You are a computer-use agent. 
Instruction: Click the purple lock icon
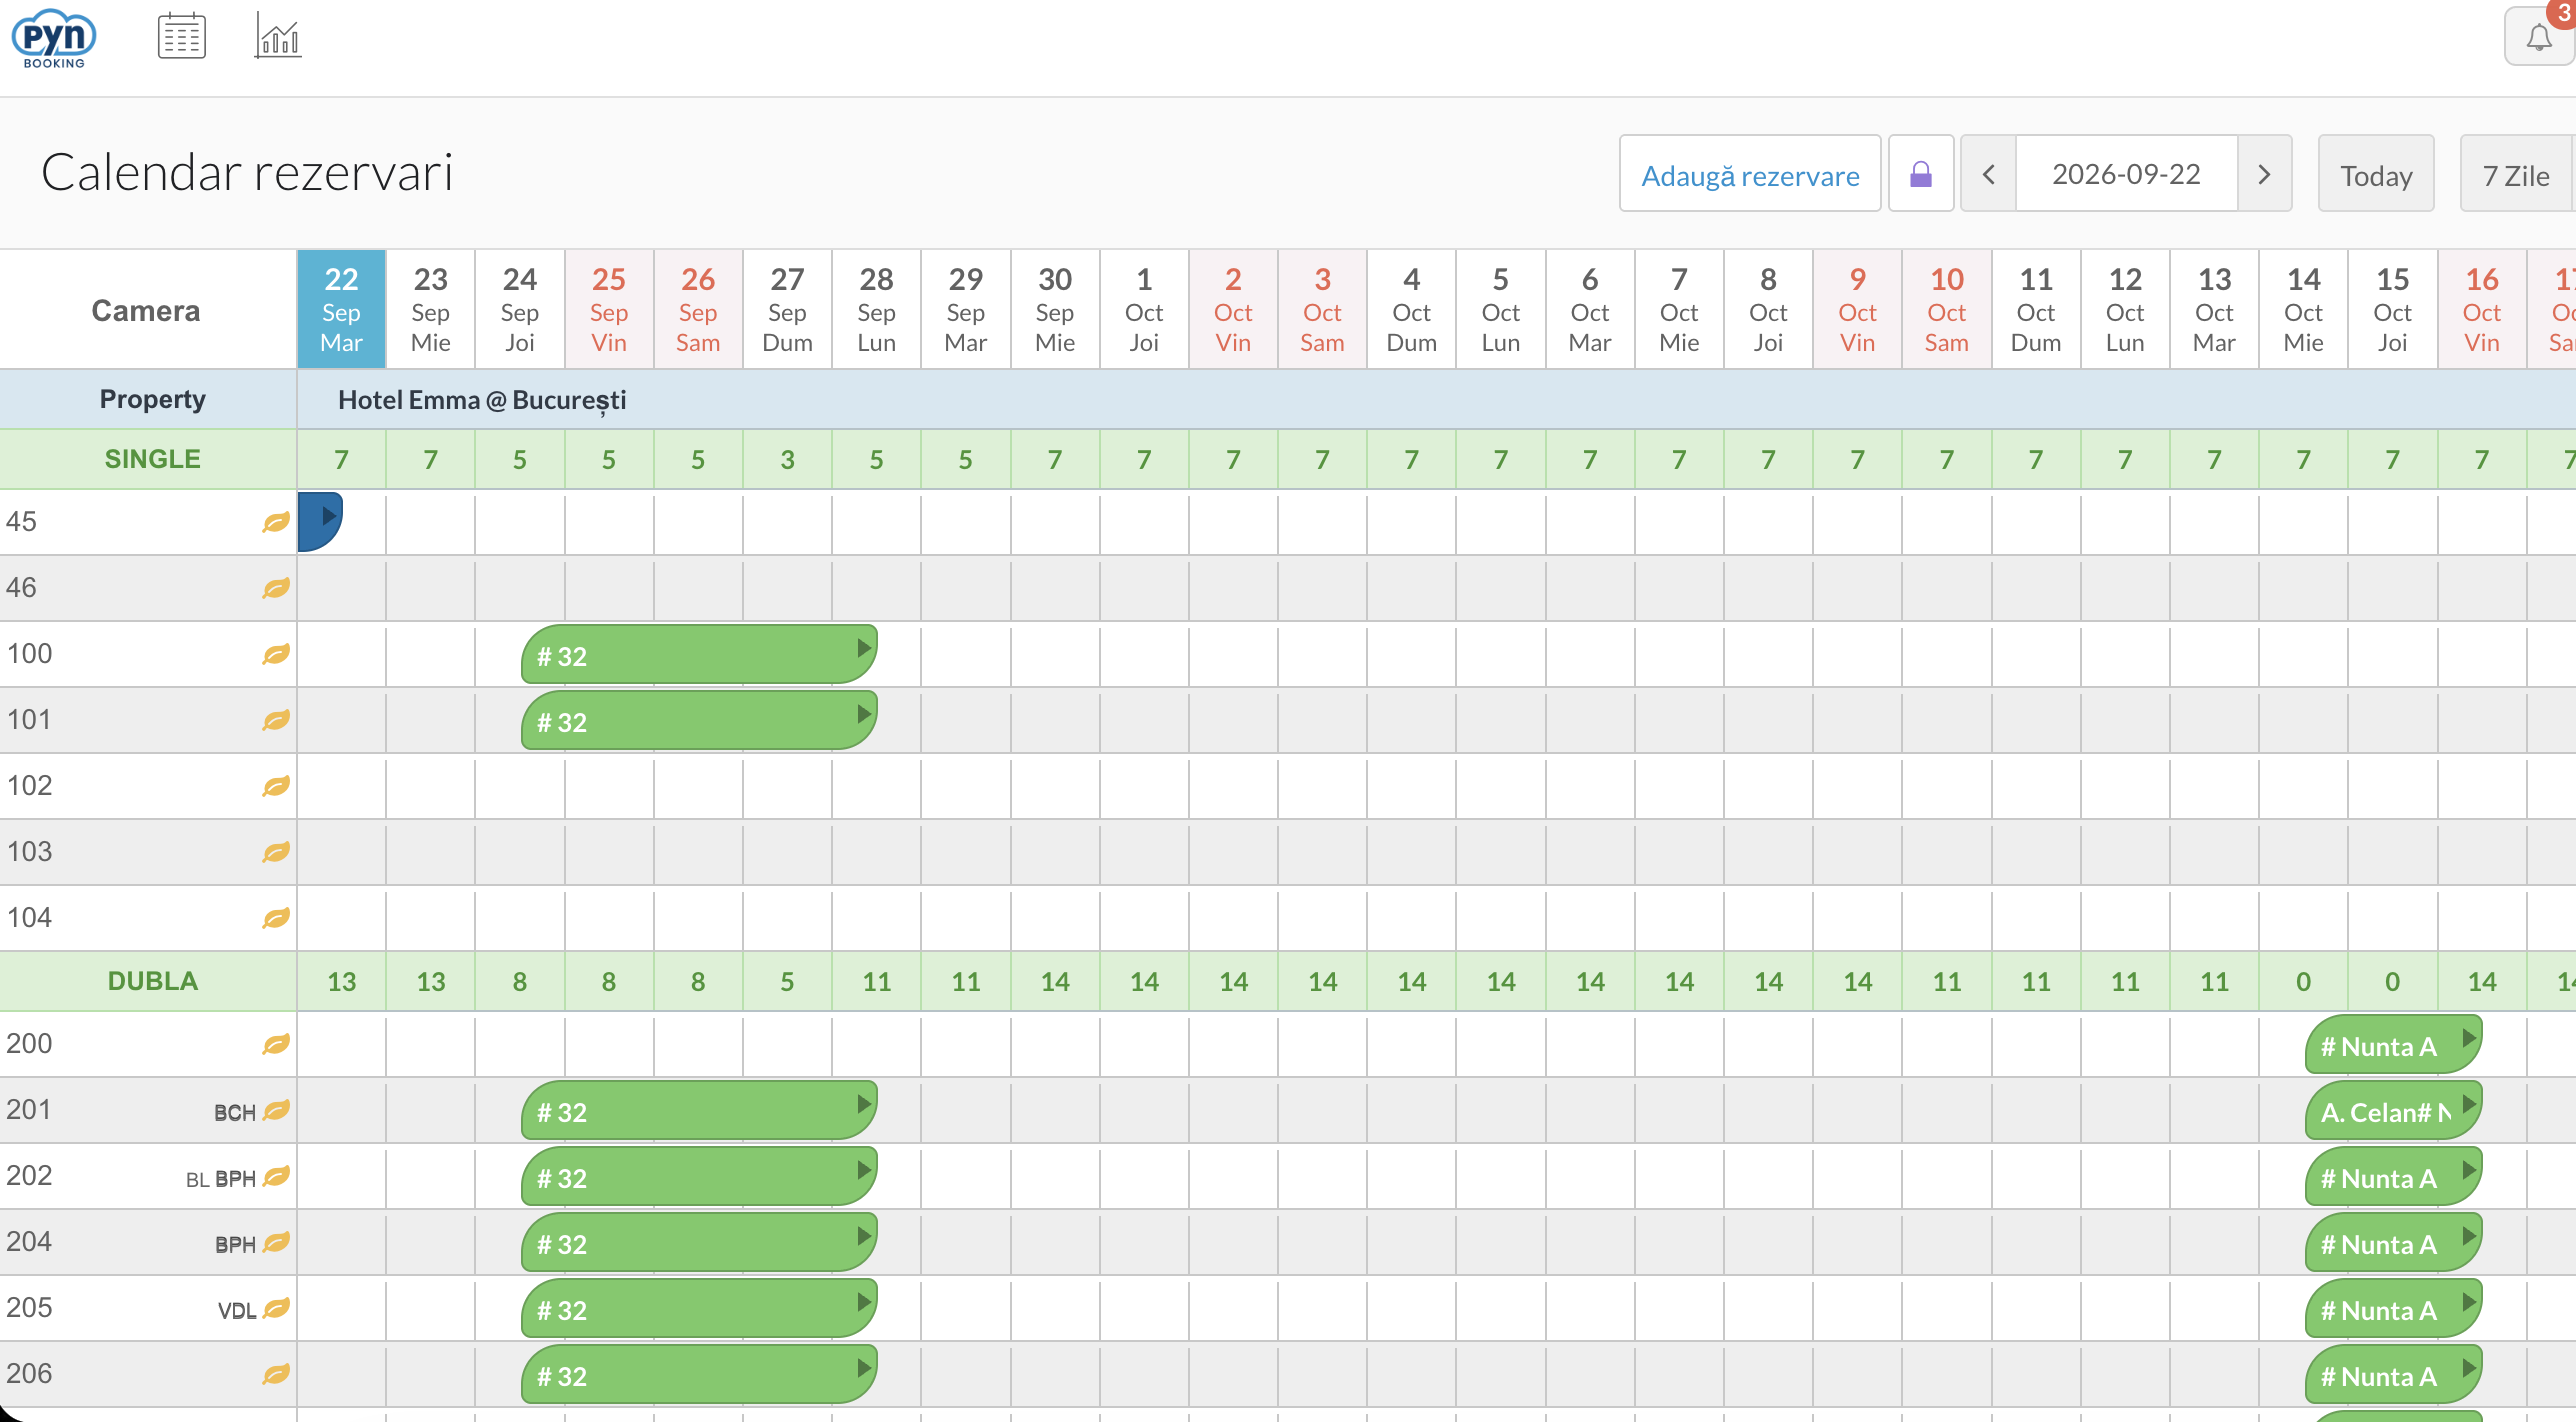click(x=1921, y=174)
